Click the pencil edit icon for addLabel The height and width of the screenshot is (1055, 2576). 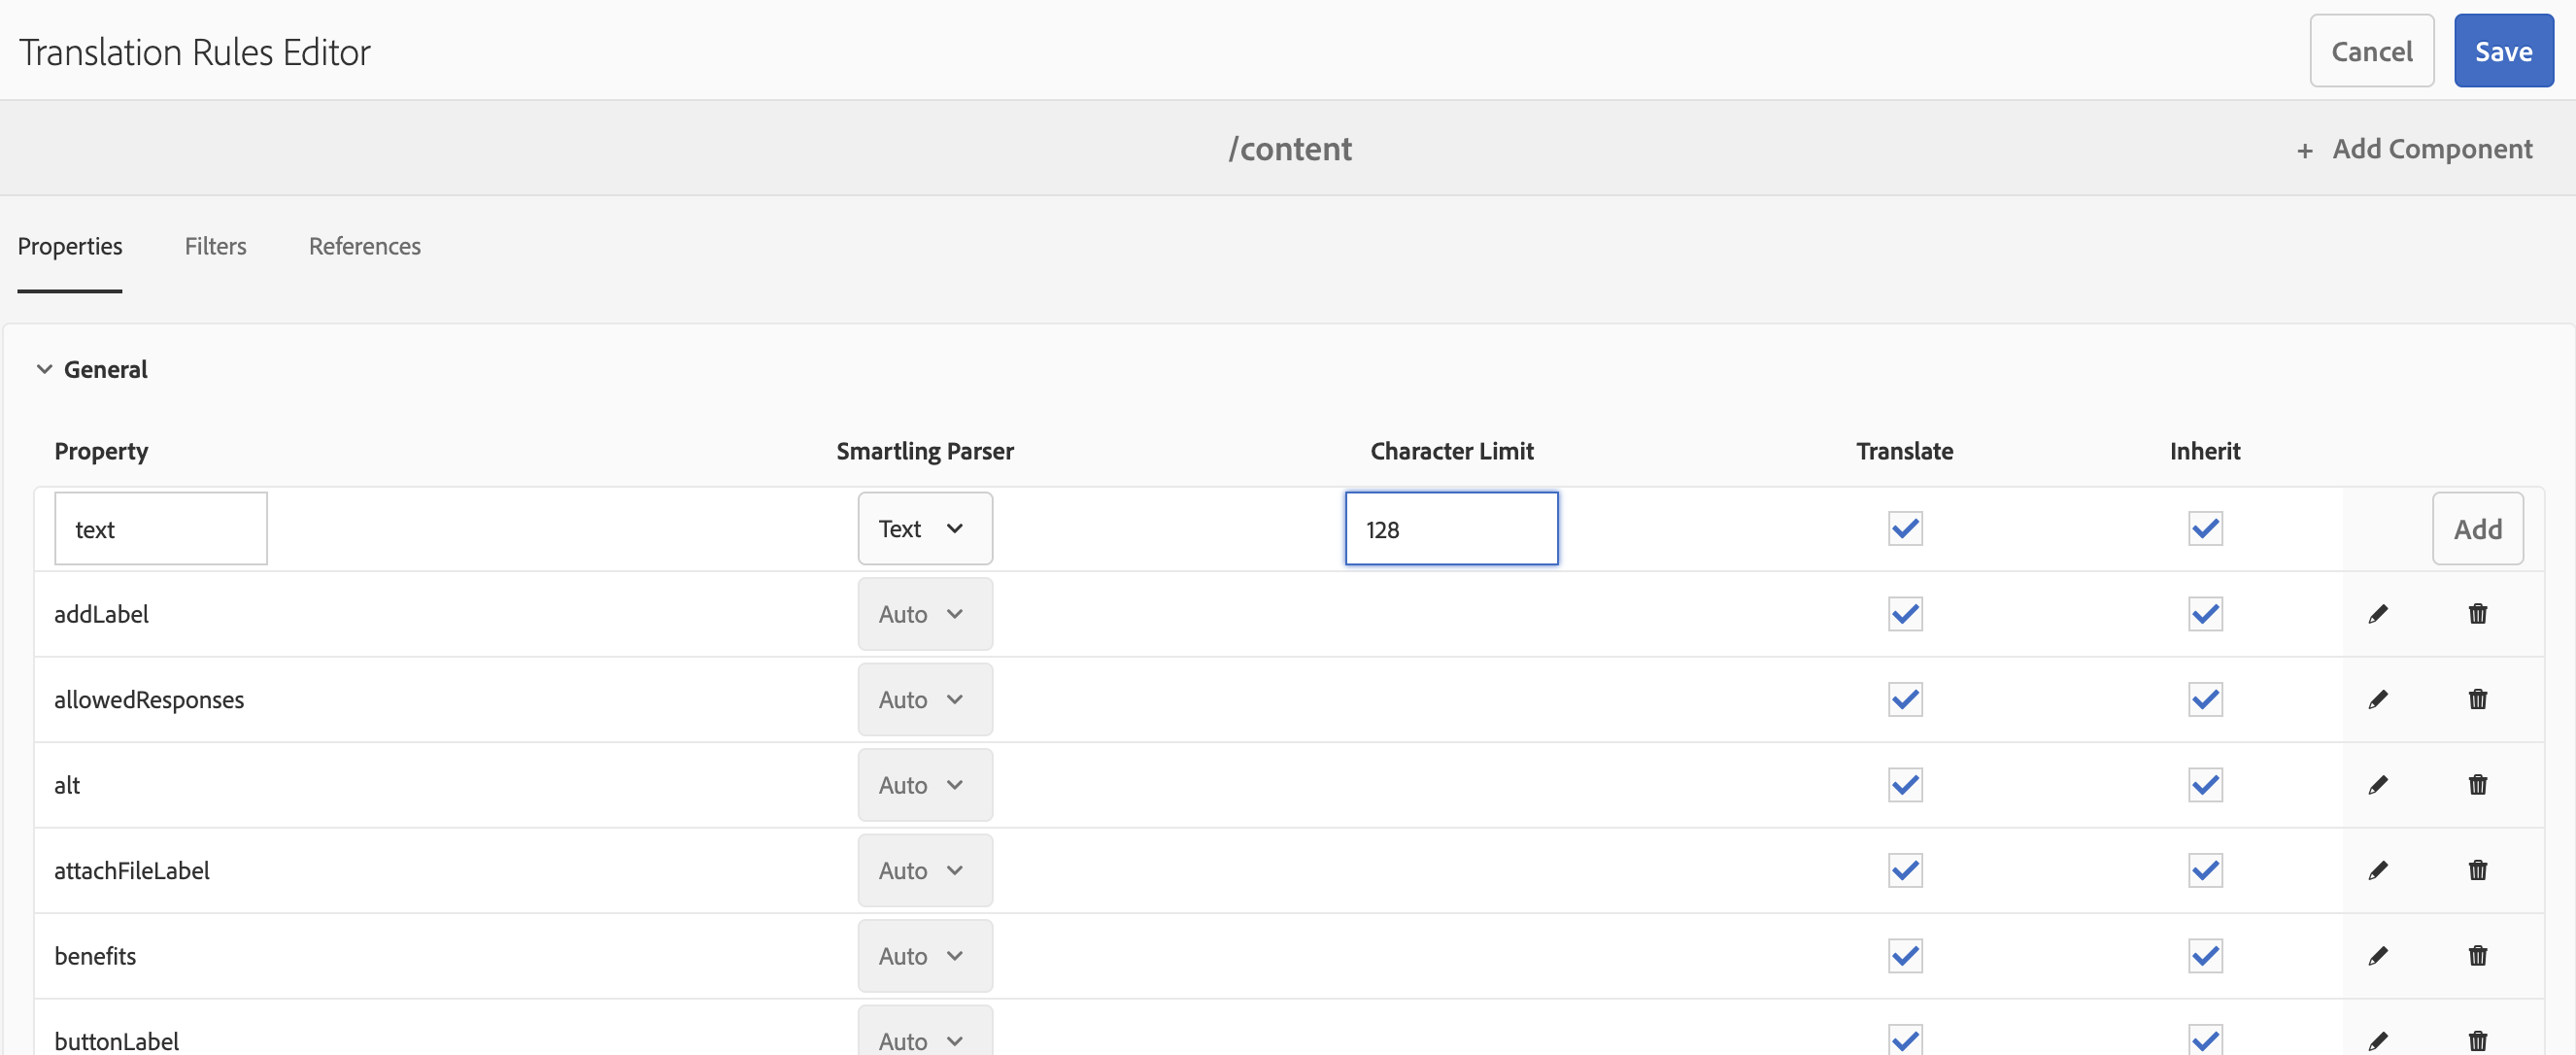(x=2377, y=614)
